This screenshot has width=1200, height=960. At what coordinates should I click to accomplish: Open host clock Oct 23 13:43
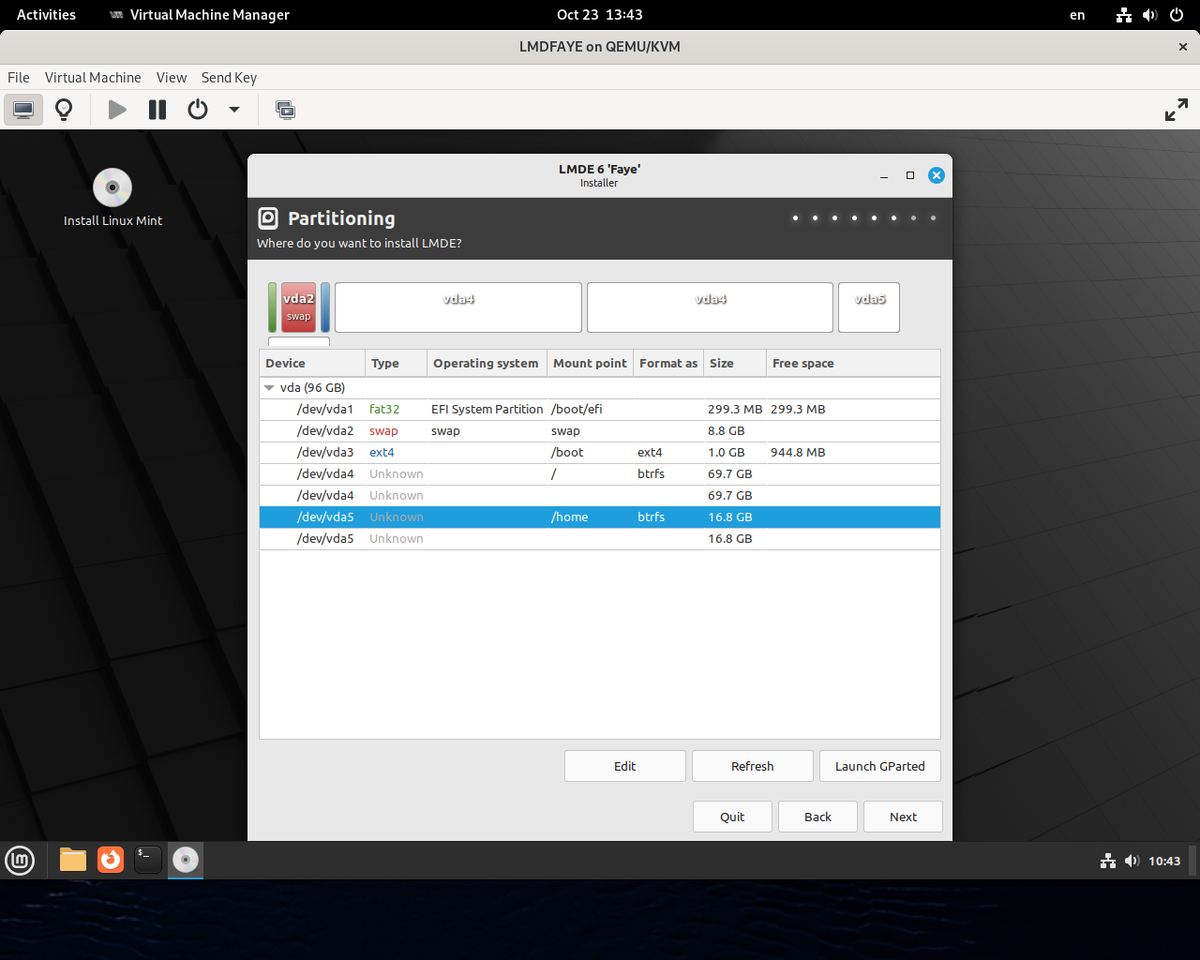coord(600,15)
